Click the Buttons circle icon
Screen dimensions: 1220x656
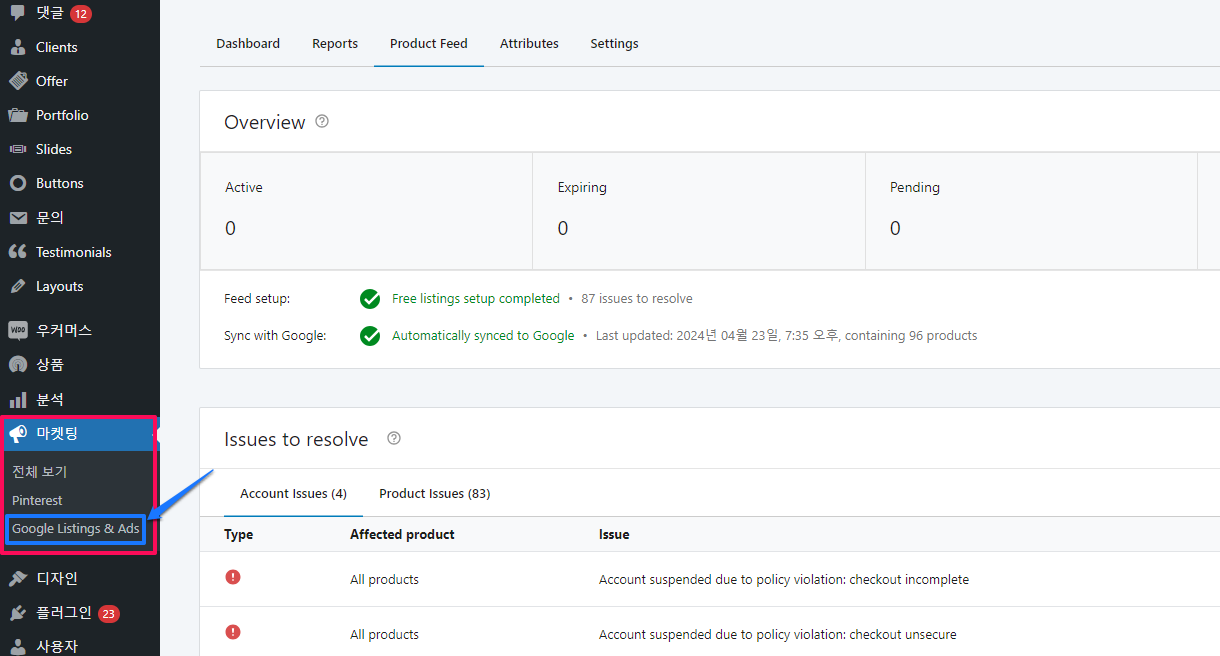pos(18,183)
